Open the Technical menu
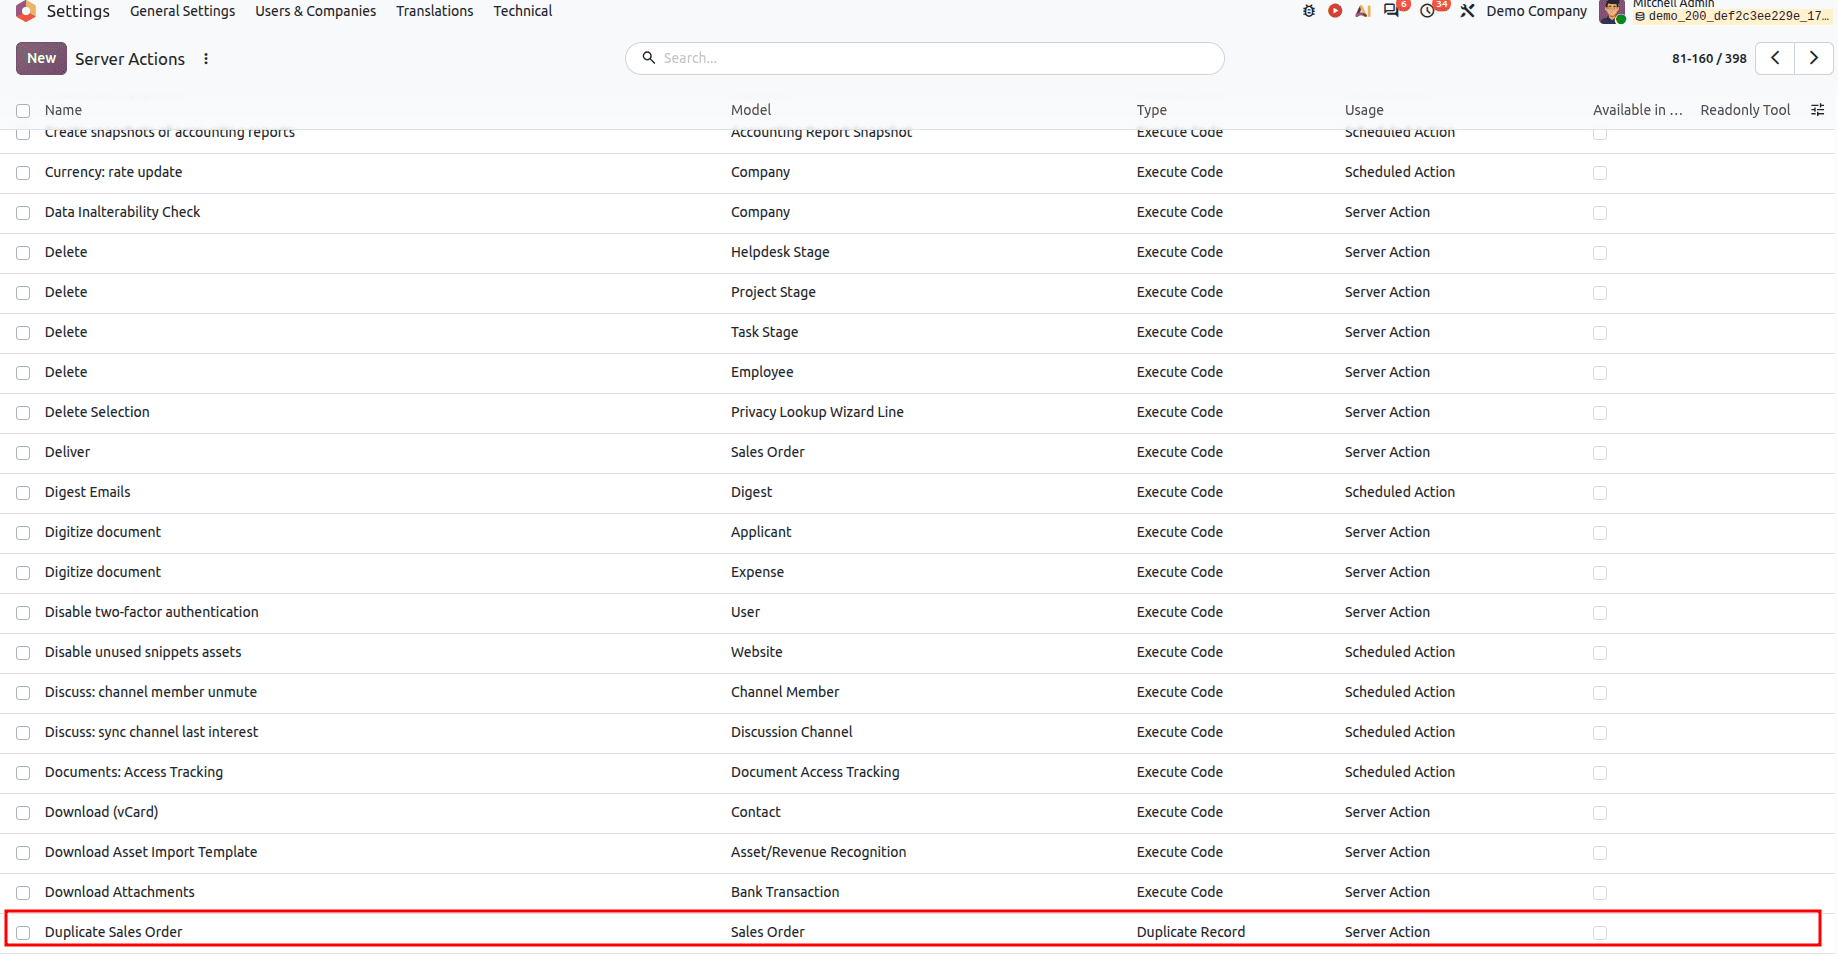The height and width of the screenshot is (954, 1838). (x=523, y=11)
